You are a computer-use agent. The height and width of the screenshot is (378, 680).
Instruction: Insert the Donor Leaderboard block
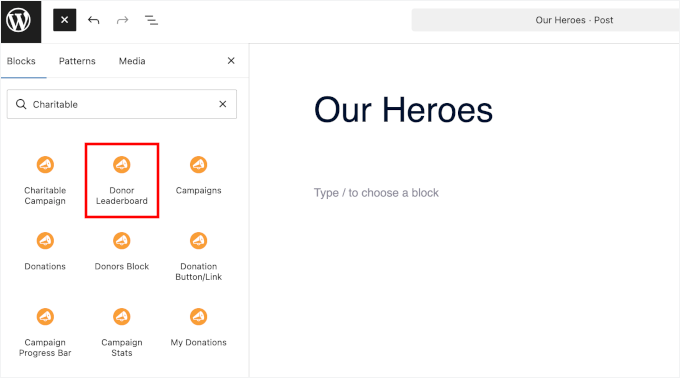(122, 180)
